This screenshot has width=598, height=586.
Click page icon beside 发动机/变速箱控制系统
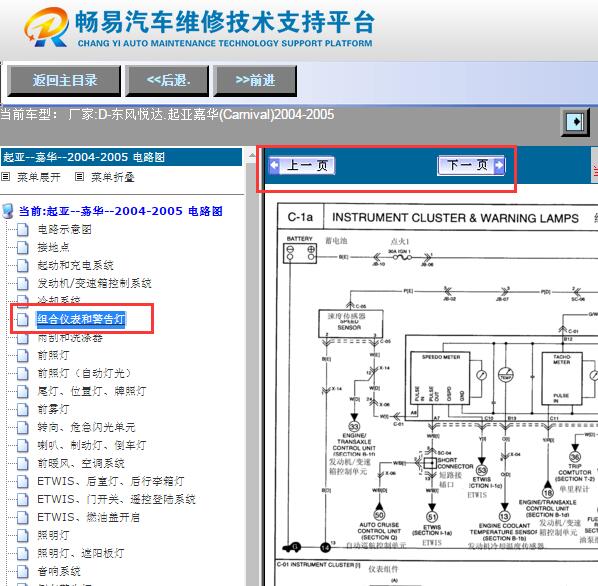point(23,283)
